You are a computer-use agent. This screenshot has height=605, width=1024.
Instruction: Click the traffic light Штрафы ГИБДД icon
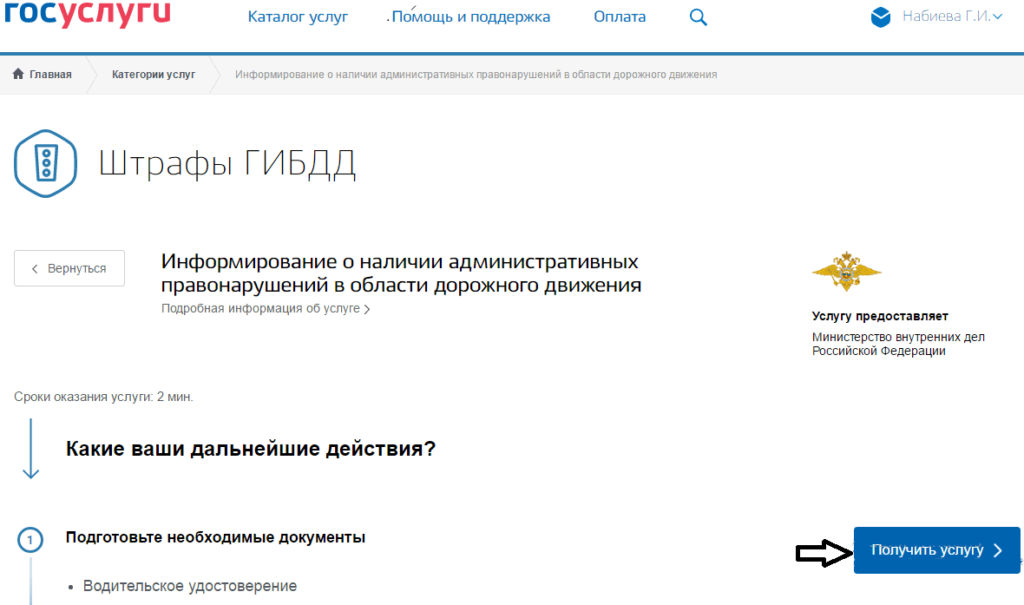(45, 162)
